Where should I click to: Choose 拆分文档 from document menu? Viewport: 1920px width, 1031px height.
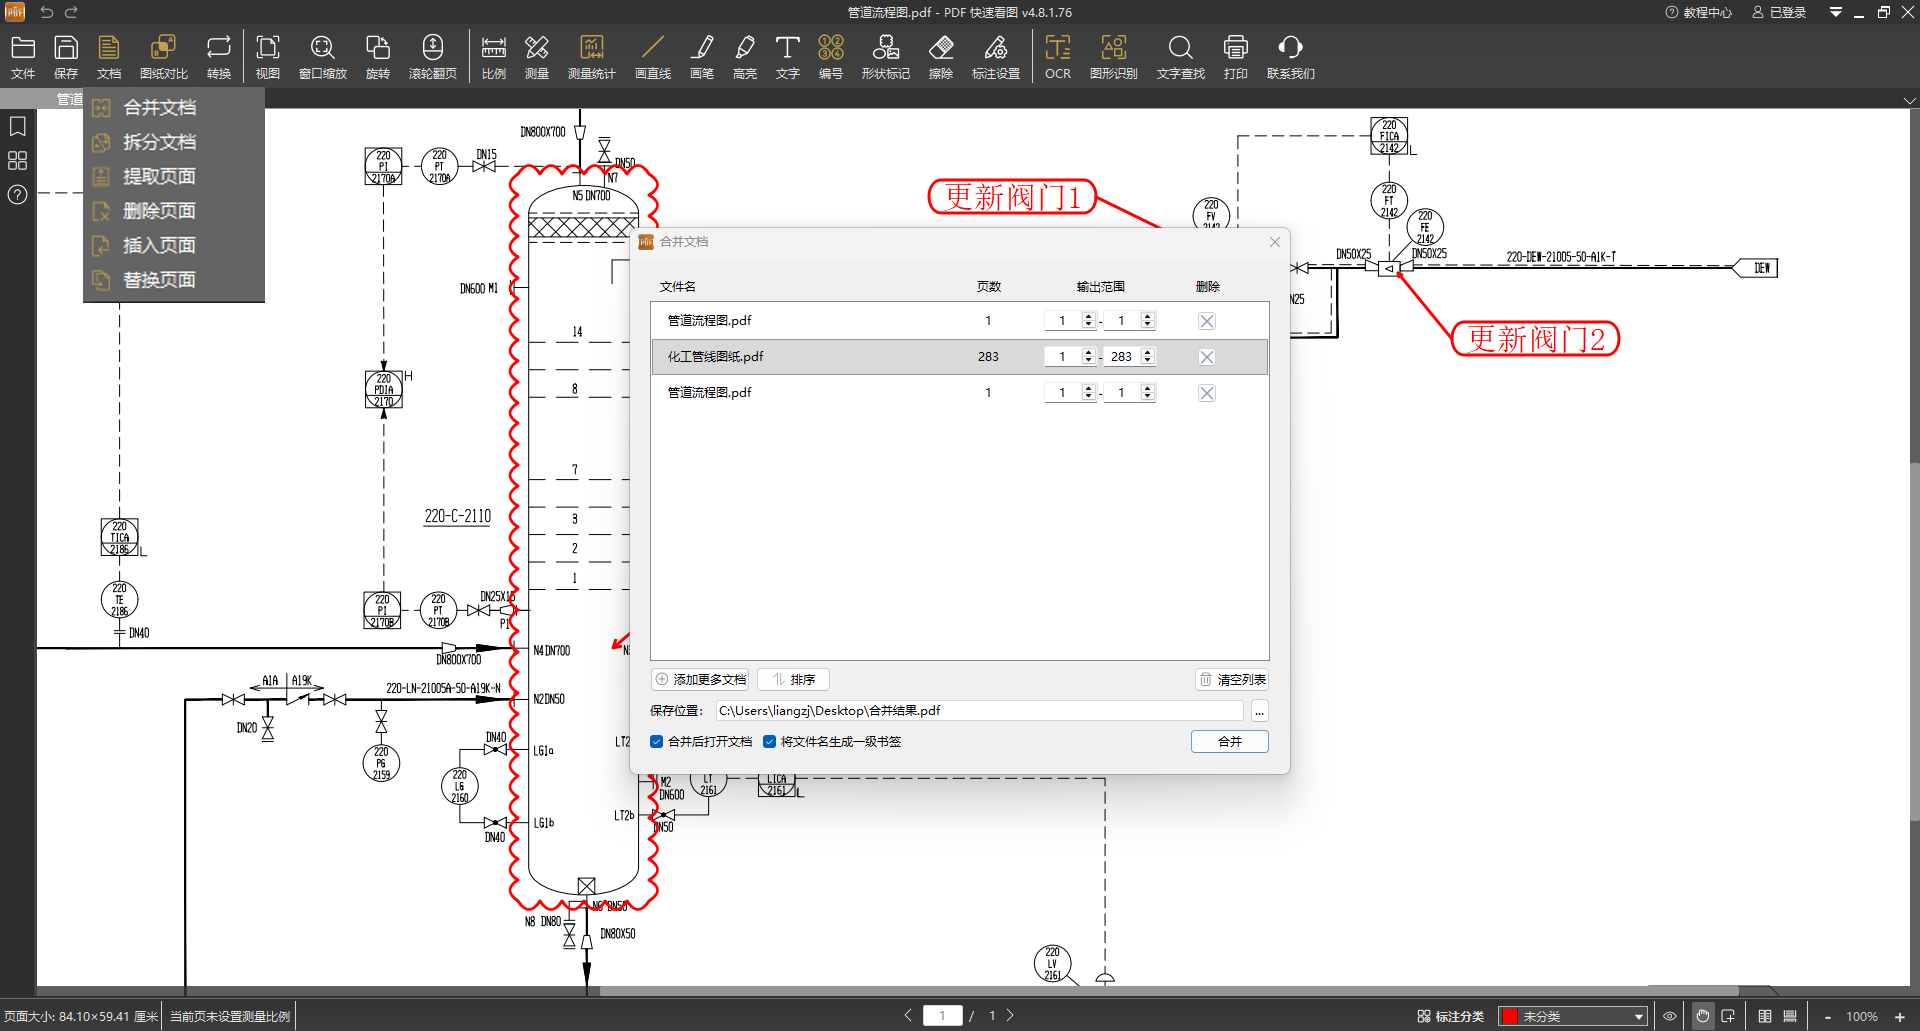coord(159,142)
